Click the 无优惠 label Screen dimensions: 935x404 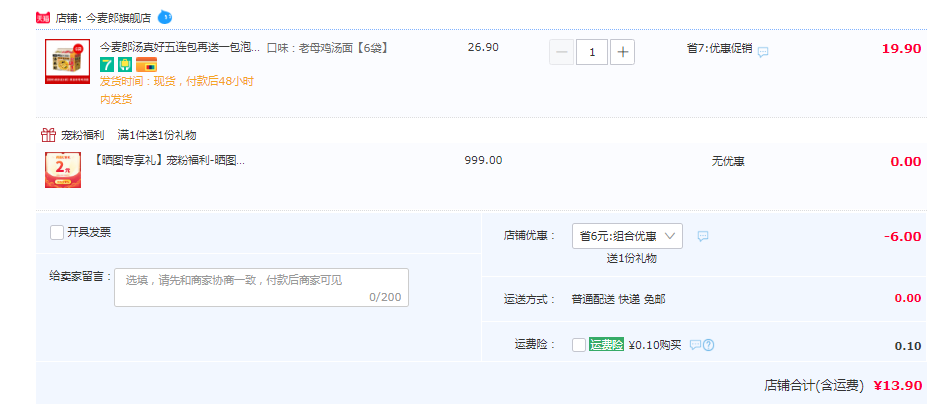[x=728, y=161]
